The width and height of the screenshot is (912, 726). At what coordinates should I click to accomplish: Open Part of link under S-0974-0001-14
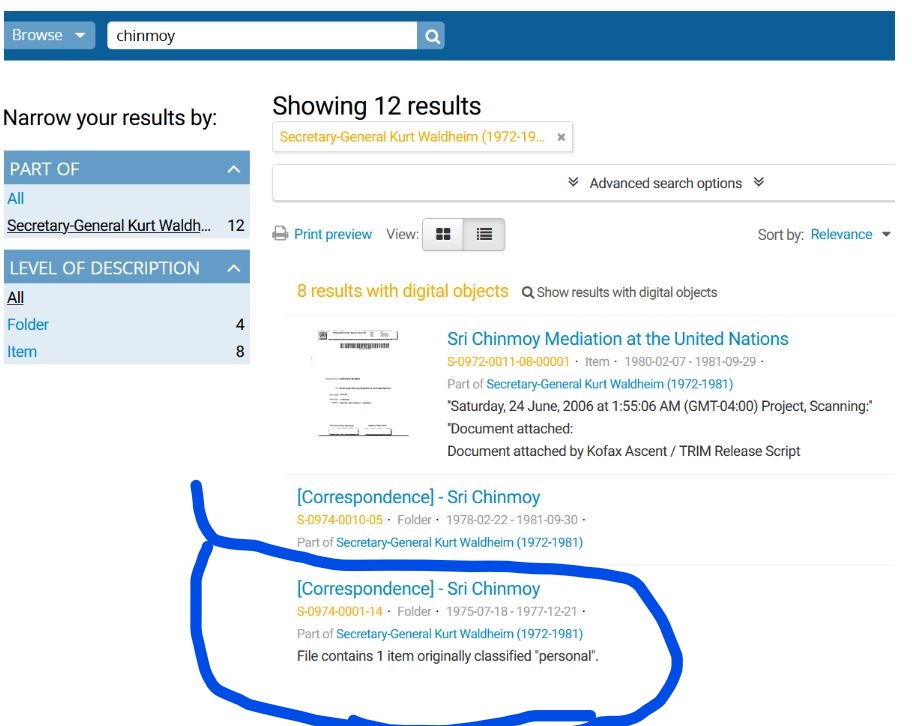click(459, 634)
